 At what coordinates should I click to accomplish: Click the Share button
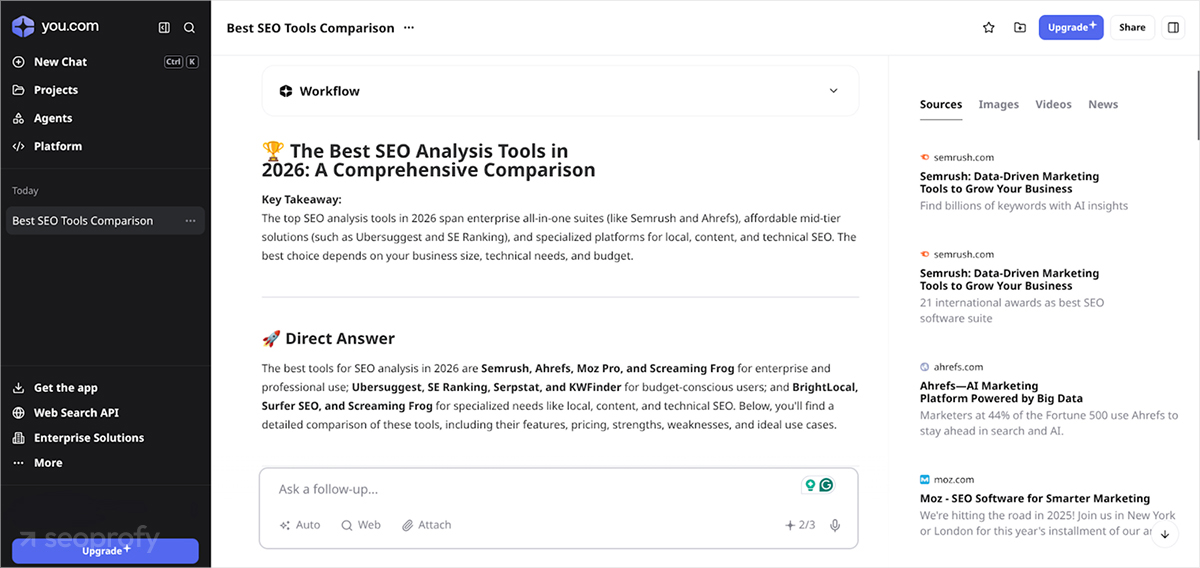[1132, 28]
